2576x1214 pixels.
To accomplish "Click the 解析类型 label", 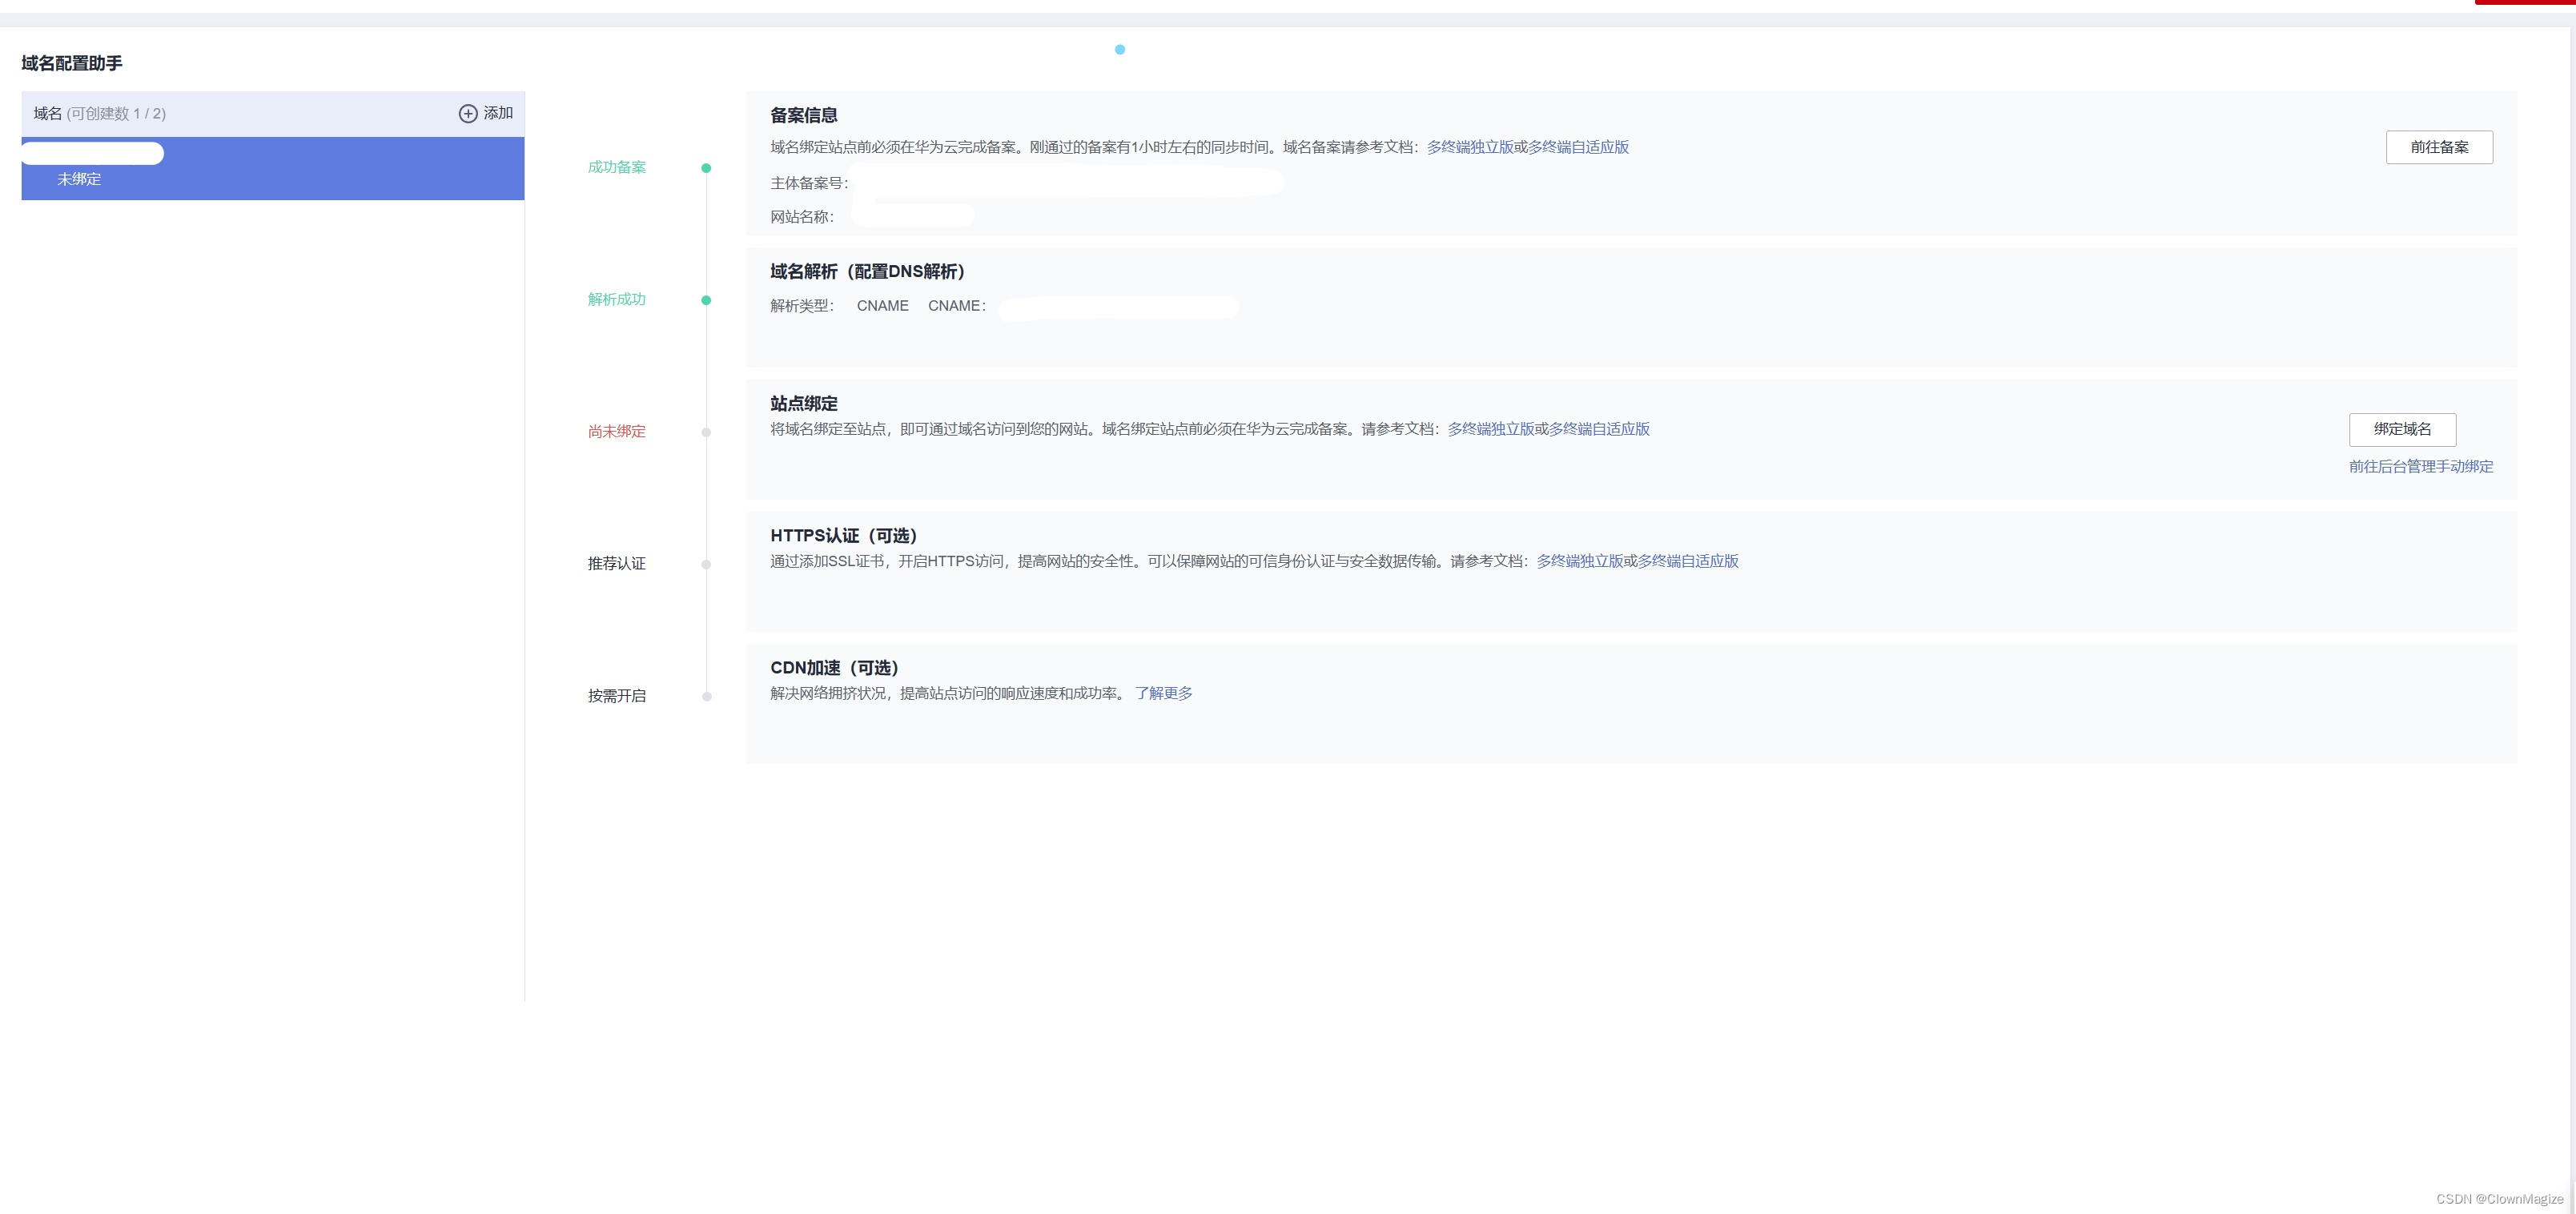I will pos(801,305).
